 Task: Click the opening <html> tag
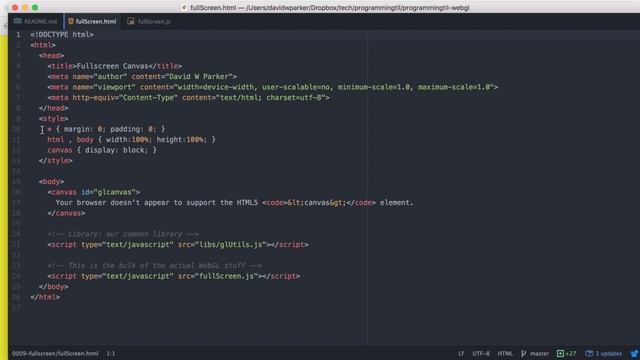[x=43, y=45]
